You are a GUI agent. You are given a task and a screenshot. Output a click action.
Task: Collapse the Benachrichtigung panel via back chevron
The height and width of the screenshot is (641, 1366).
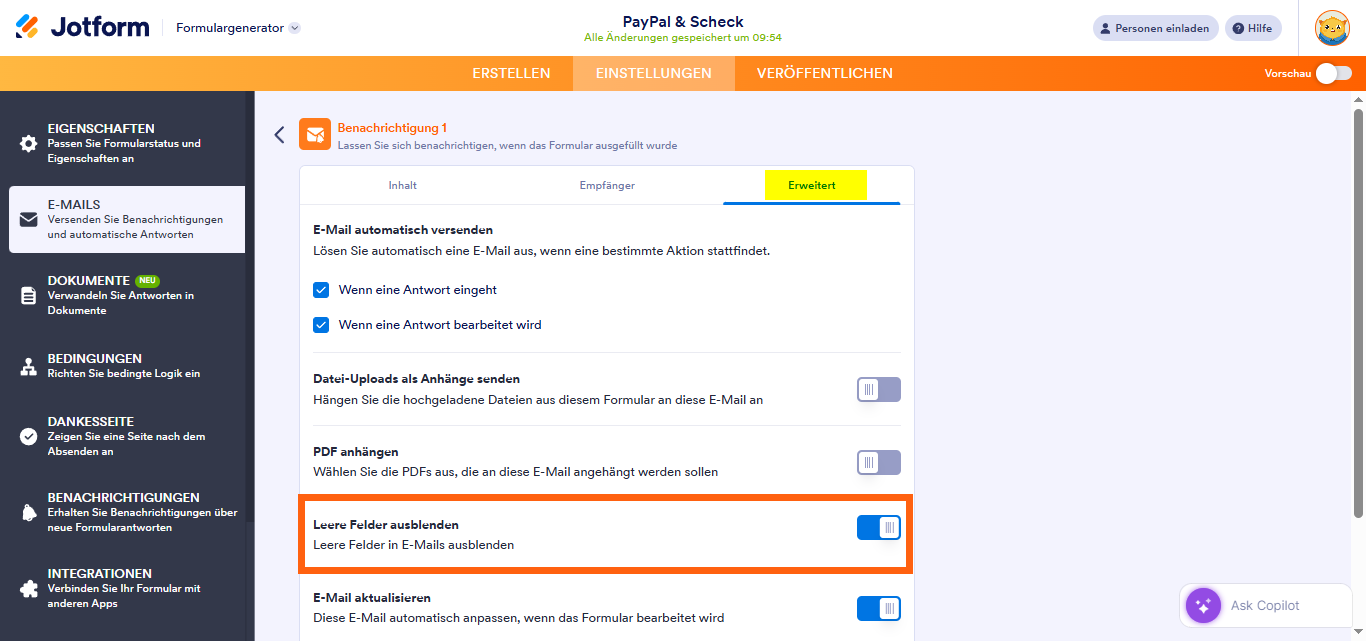point(280,134)
